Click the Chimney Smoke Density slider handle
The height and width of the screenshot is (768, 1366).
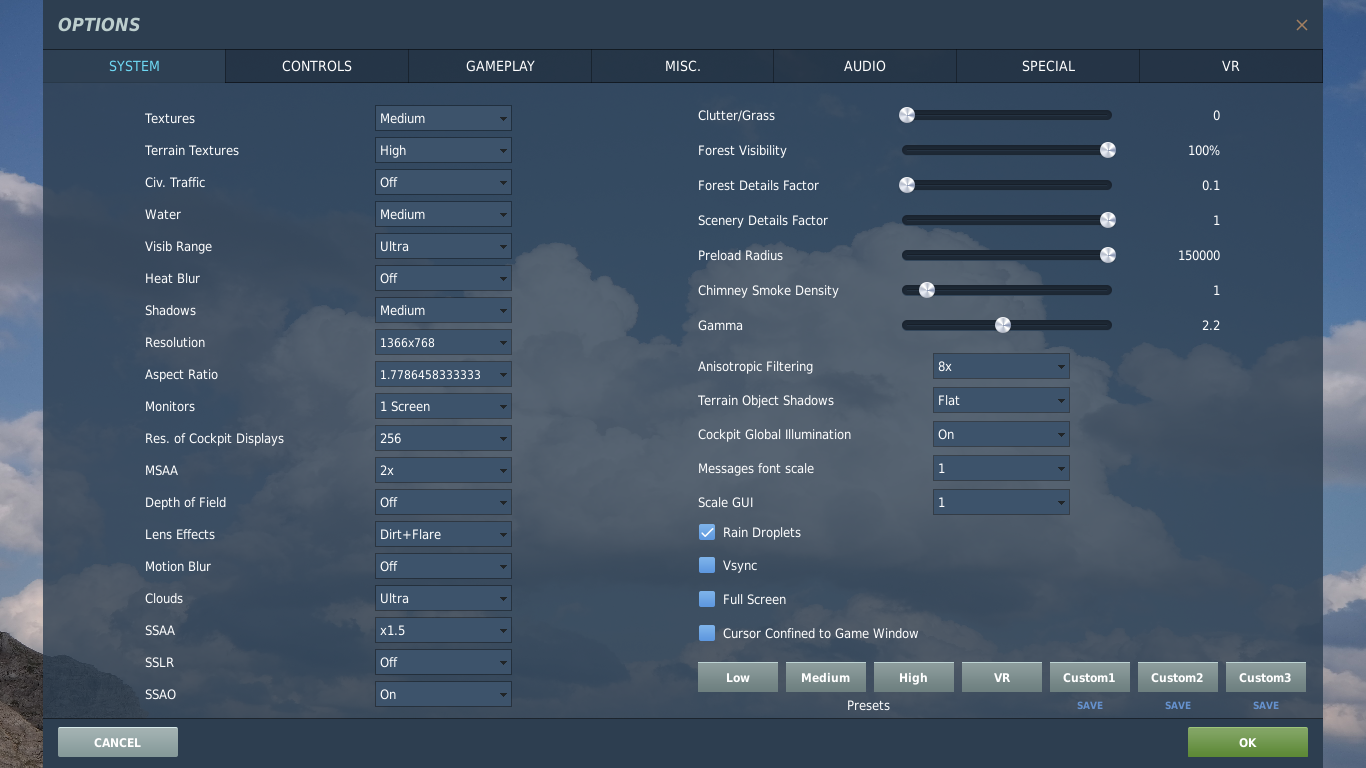pyautogui.click(x=927, y=290)
